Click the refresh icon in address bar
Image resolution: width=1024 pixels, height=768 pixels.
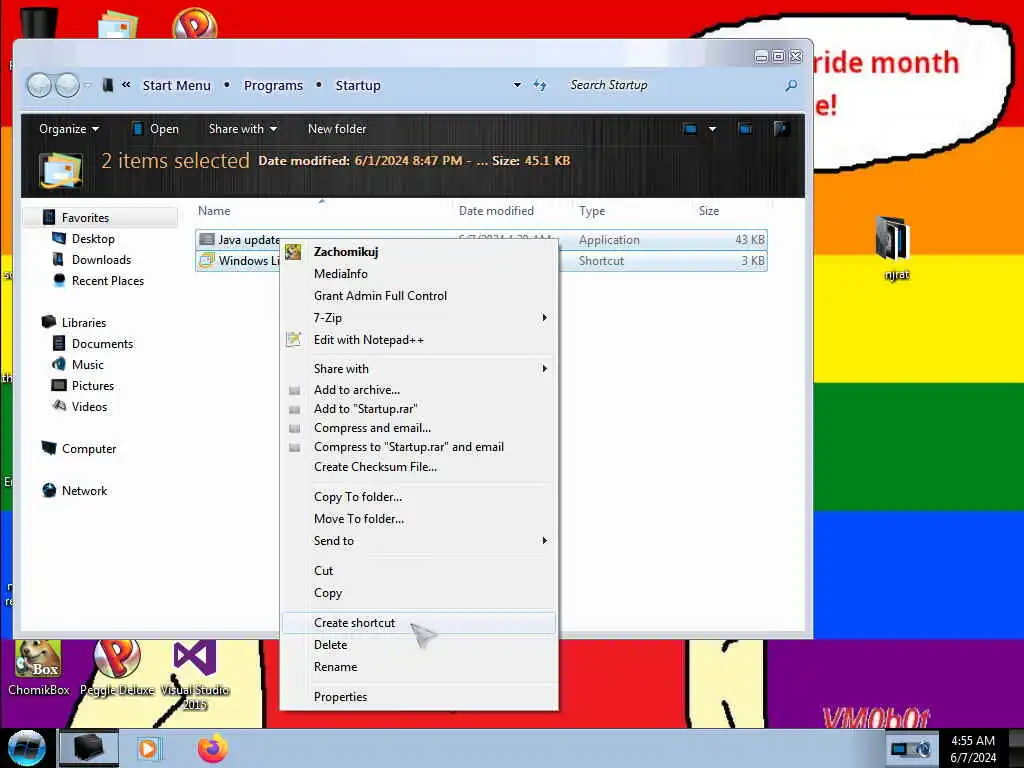[x=539, y=85]
